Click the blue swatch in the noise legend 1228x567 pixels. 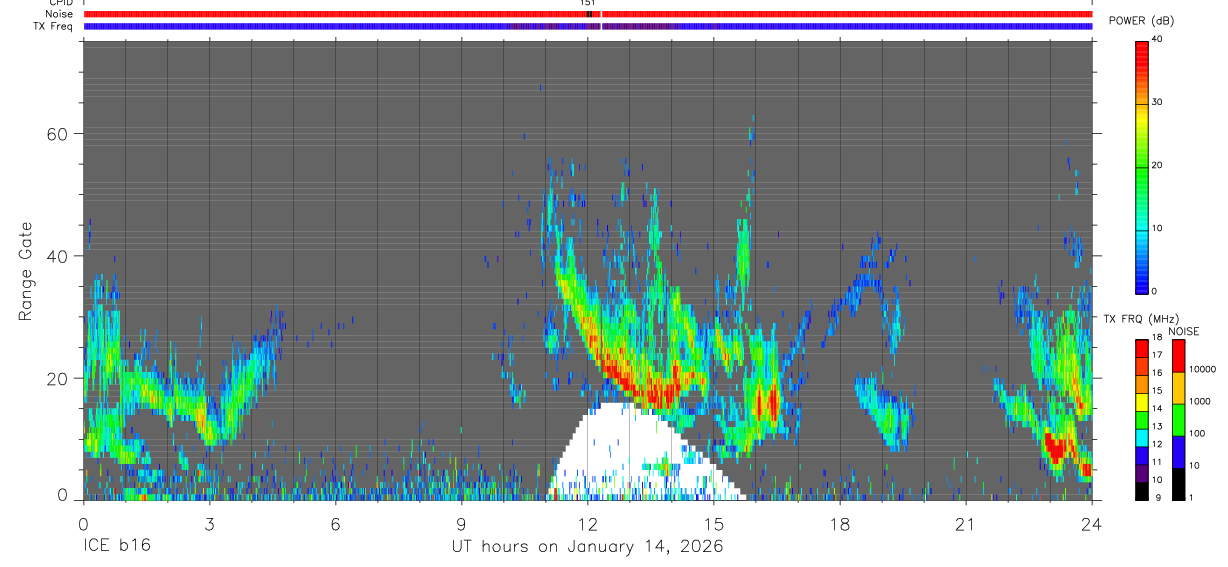click(1178, 451)
